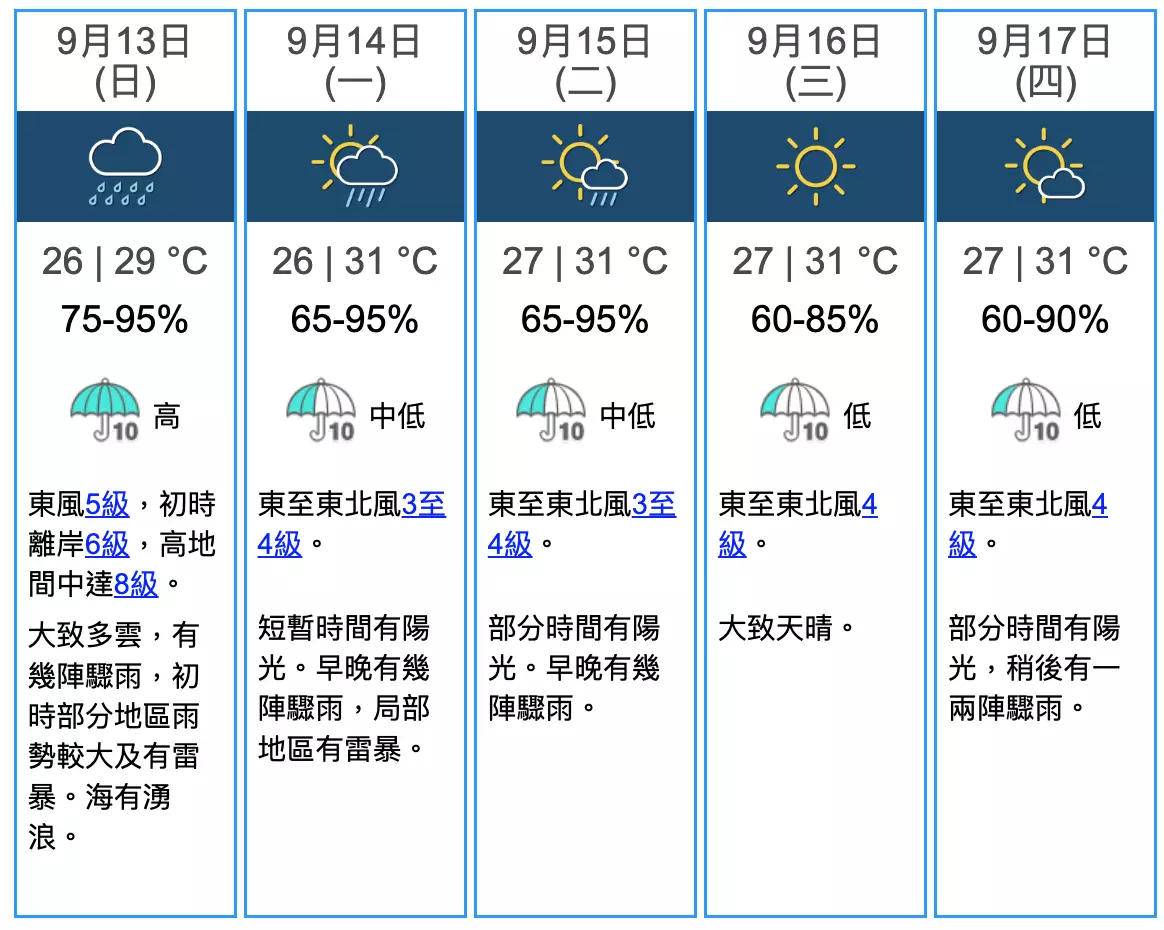Select the 9月13日 (日) date header
This screenshot has height=930, width=1164.
125,62
